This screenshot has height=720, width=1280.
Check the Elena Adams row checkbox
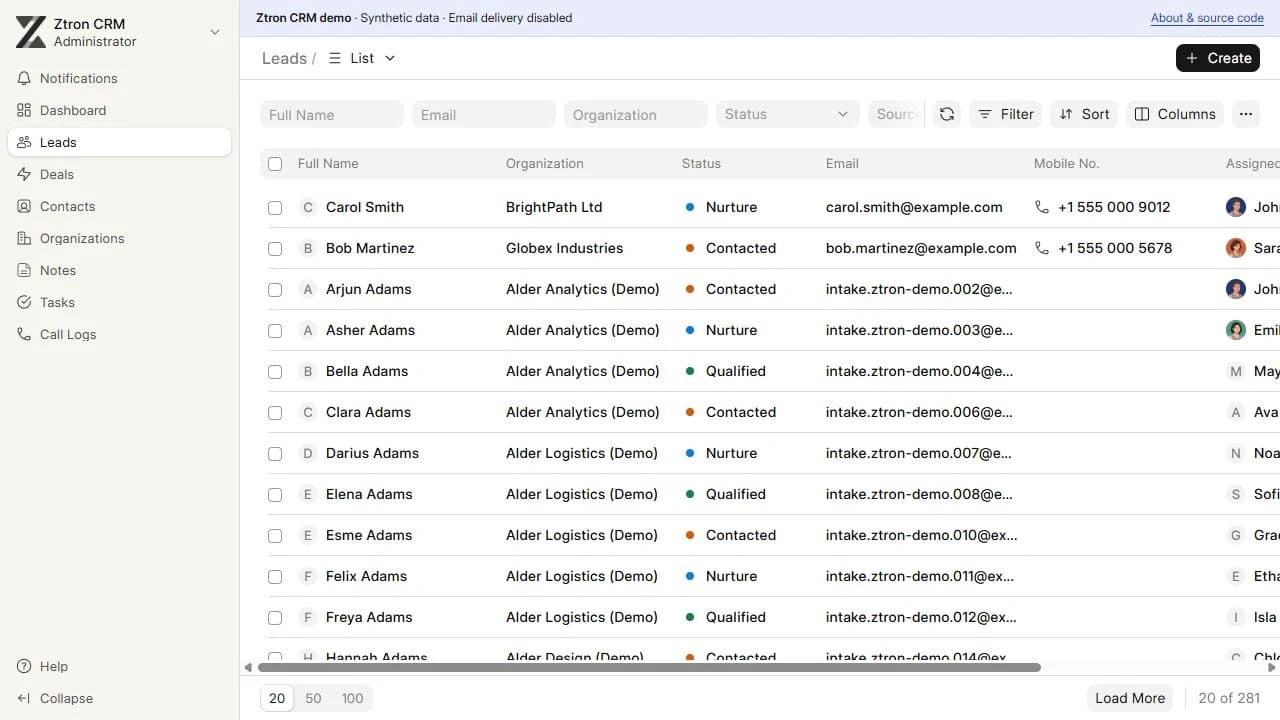[275, 495]
